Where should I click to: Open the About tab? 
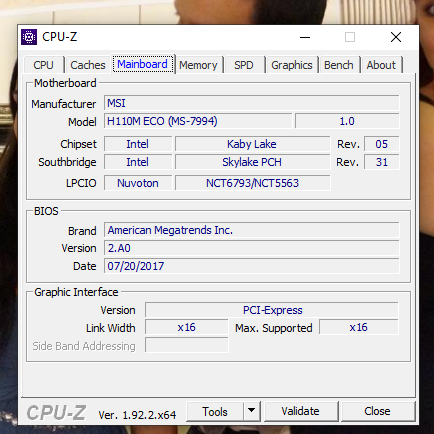click(x=381, y=65)
